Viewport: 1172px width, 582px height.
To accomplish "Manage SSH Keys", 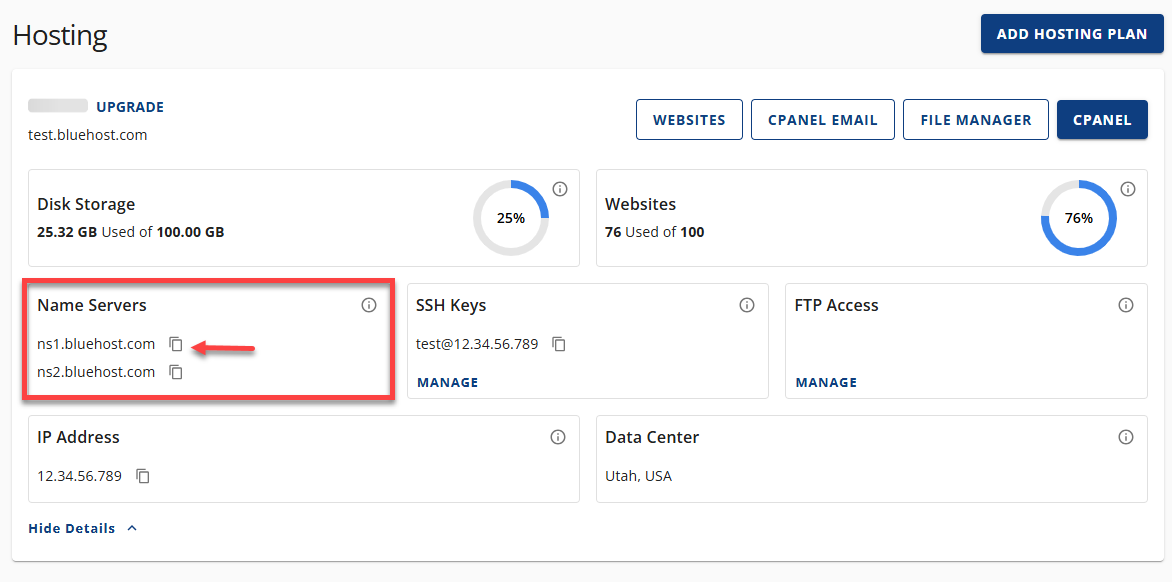I will pyautogui.click(x=447, y=382).
